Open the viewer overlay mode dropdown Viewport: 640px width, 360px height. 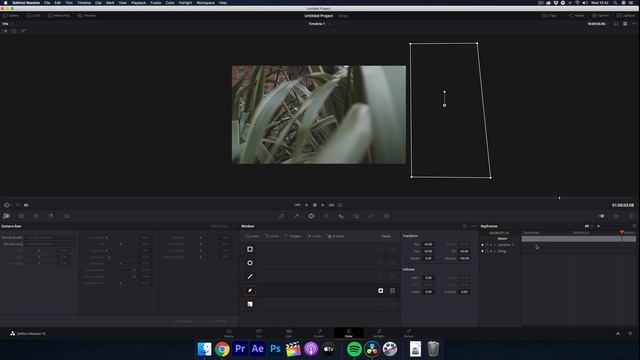coord(8,205)
